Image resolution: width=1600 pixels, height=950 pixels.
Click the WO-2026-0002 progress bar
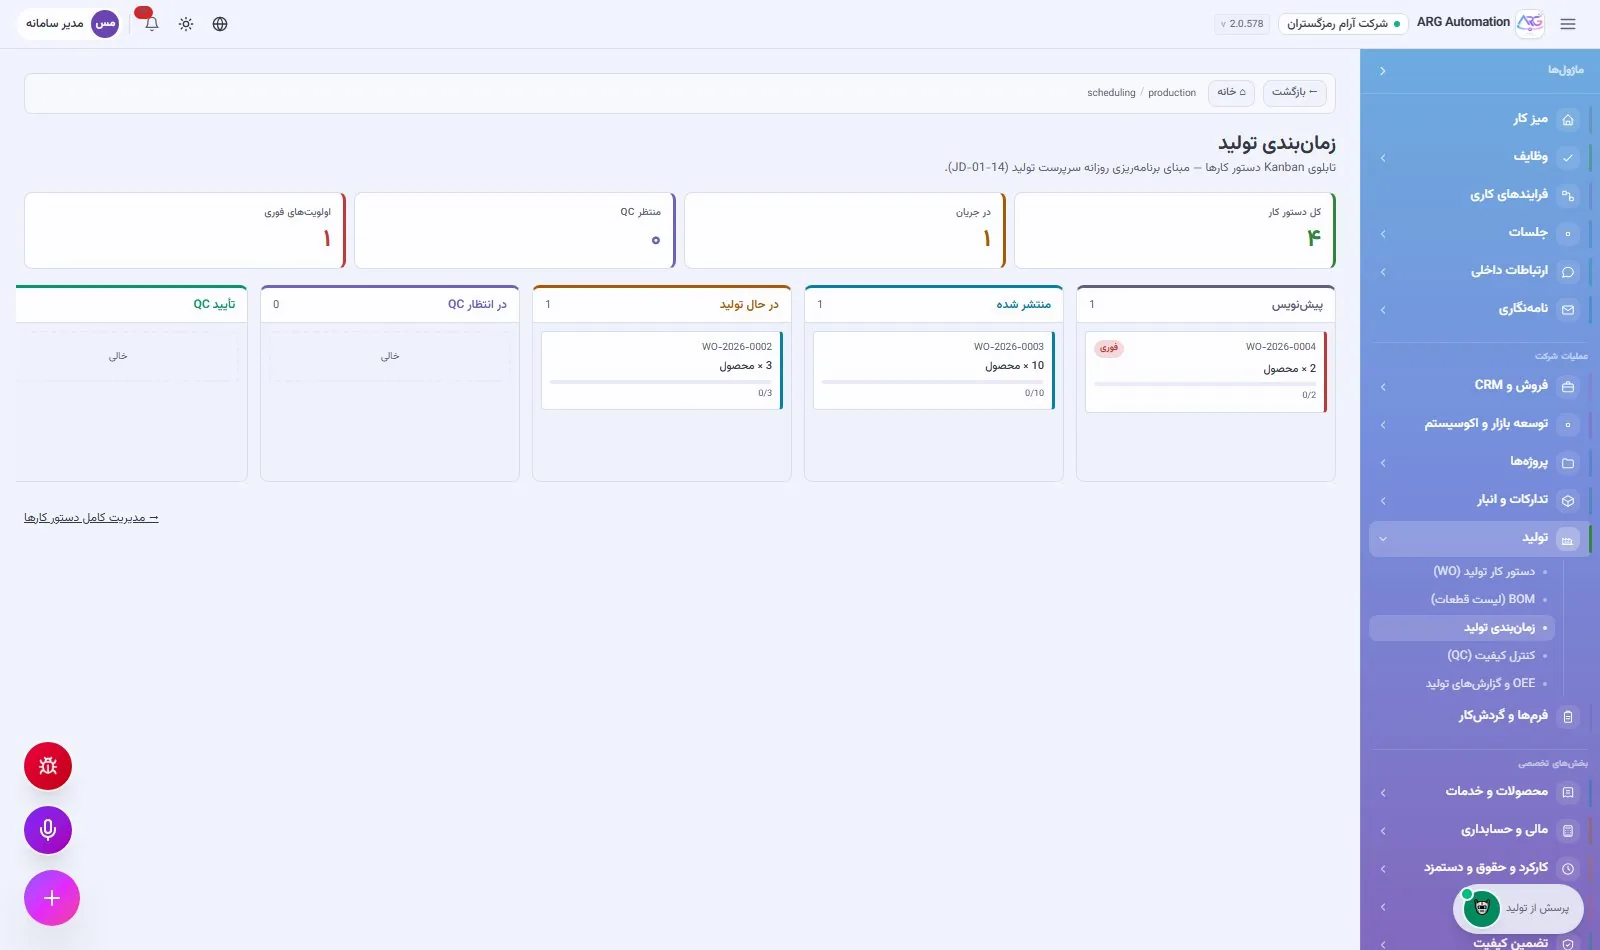pyautogui.click(x=661, y=382)
